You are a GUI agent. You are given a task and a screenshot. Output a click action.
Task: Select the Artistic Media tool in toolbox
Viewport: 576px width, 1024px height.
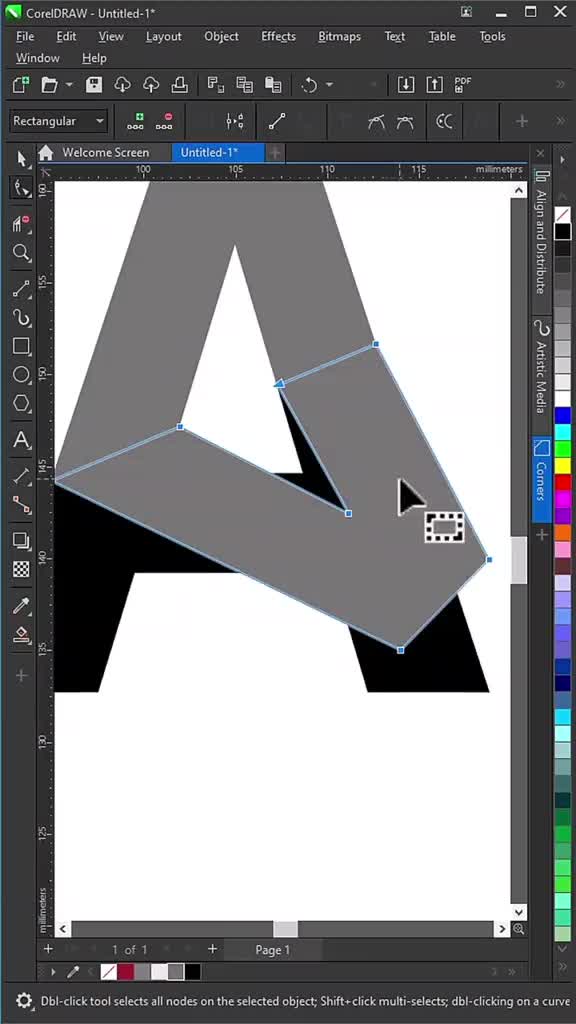22,318
